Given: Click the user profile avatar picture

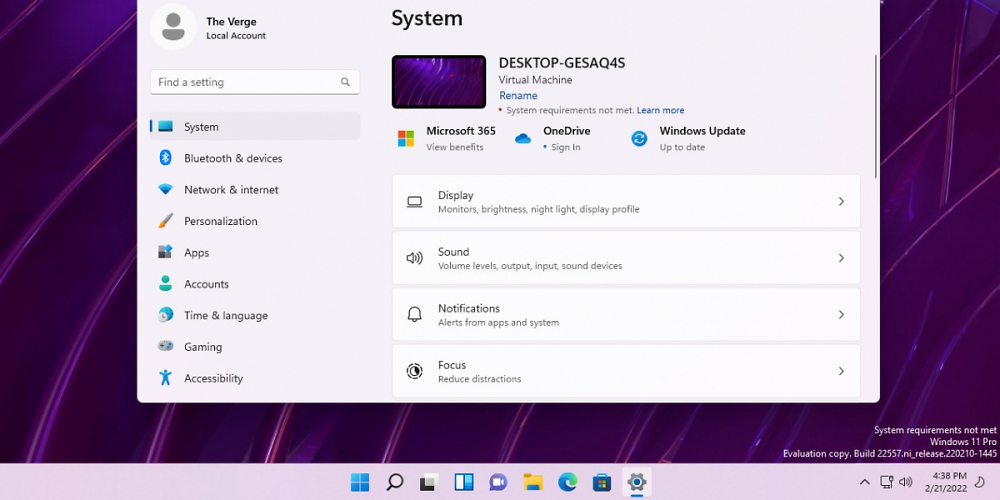Looking at the screenshot, I should [x=173, y=27].
